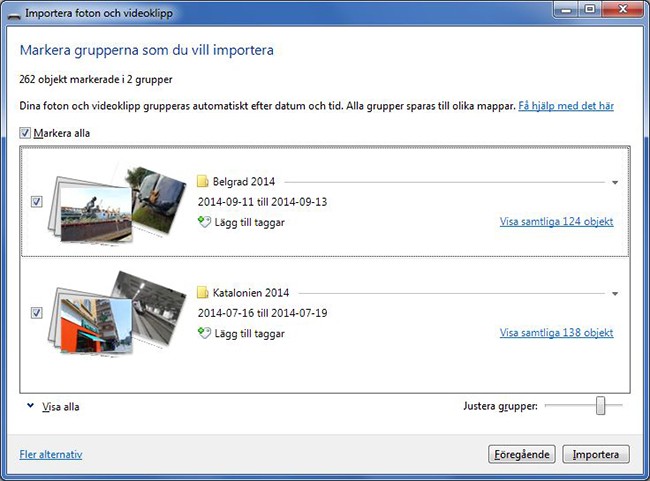Click the Importera button
This screenshot has height=481, width=650.
(x=596, y=454)
